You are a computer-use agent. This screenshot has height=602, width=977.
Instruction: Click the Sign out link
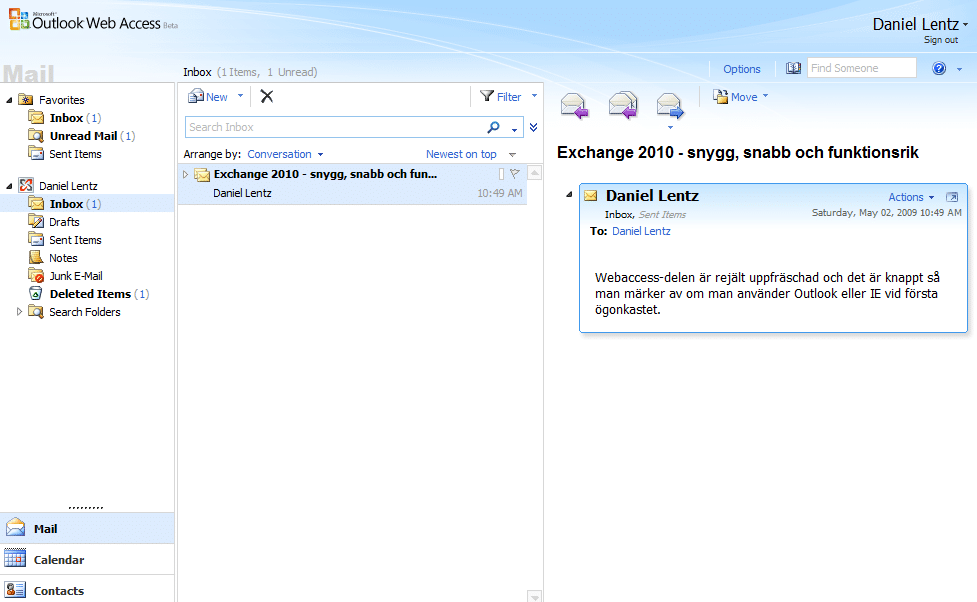click(940, 40)
